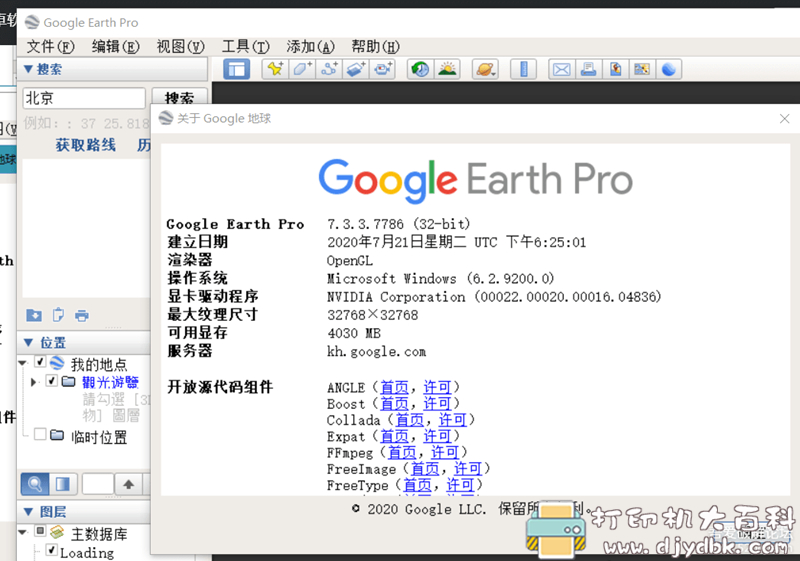Toggle the 觀光遊覽 checkbox

51,380
